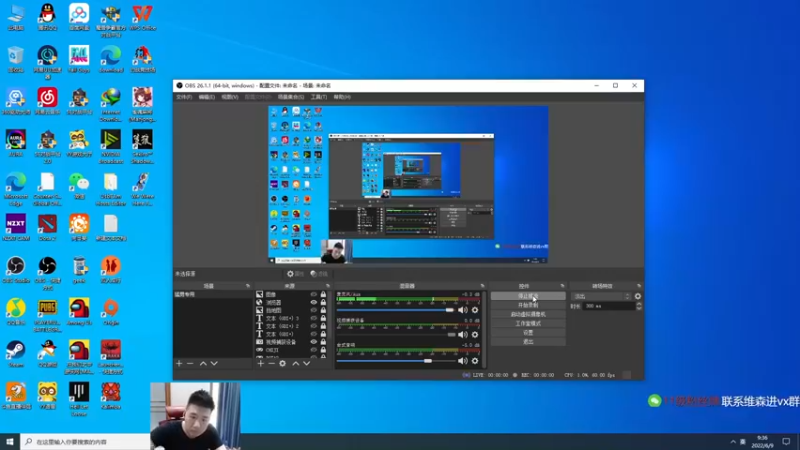
Task: Mute the 视频捕获设备 audio channel speaker
Action: click(462, 335)
